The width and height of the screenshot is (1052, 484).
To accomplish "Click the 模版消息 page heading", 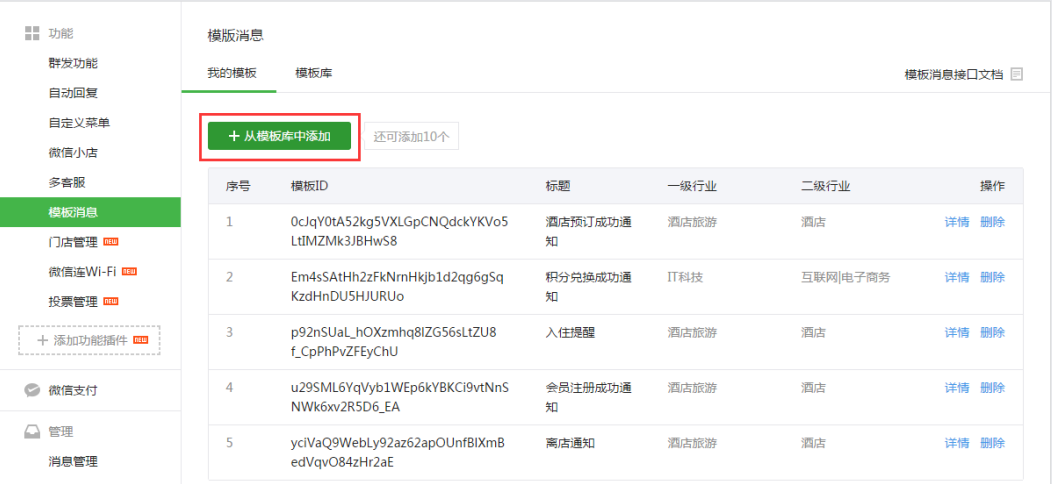I will 235,36.
